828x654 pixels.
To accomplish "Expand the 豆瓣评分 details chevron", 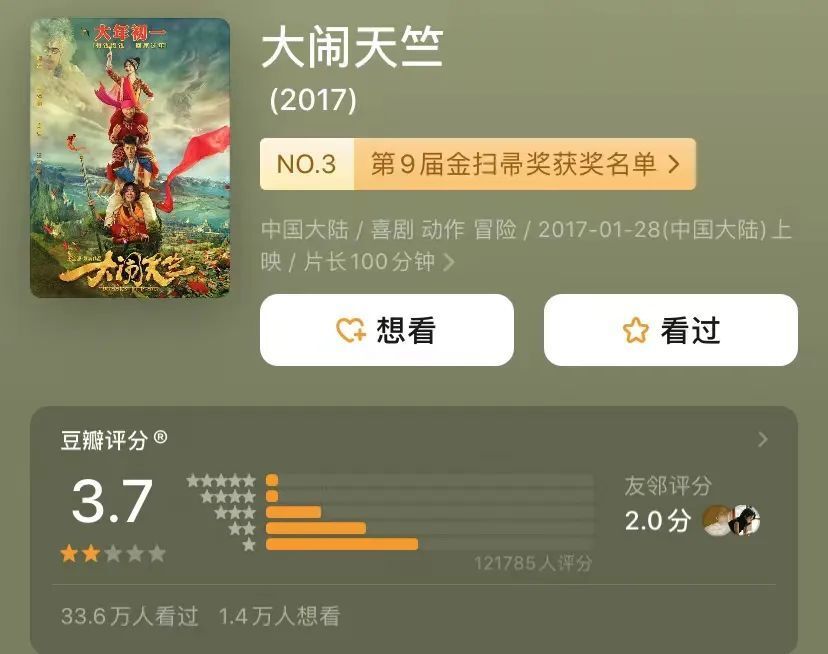I will (x=763, y=440).
